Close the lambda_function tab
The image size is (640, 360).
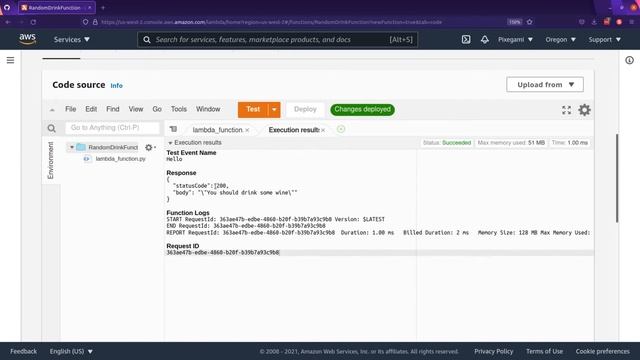(x=247, y=130)
